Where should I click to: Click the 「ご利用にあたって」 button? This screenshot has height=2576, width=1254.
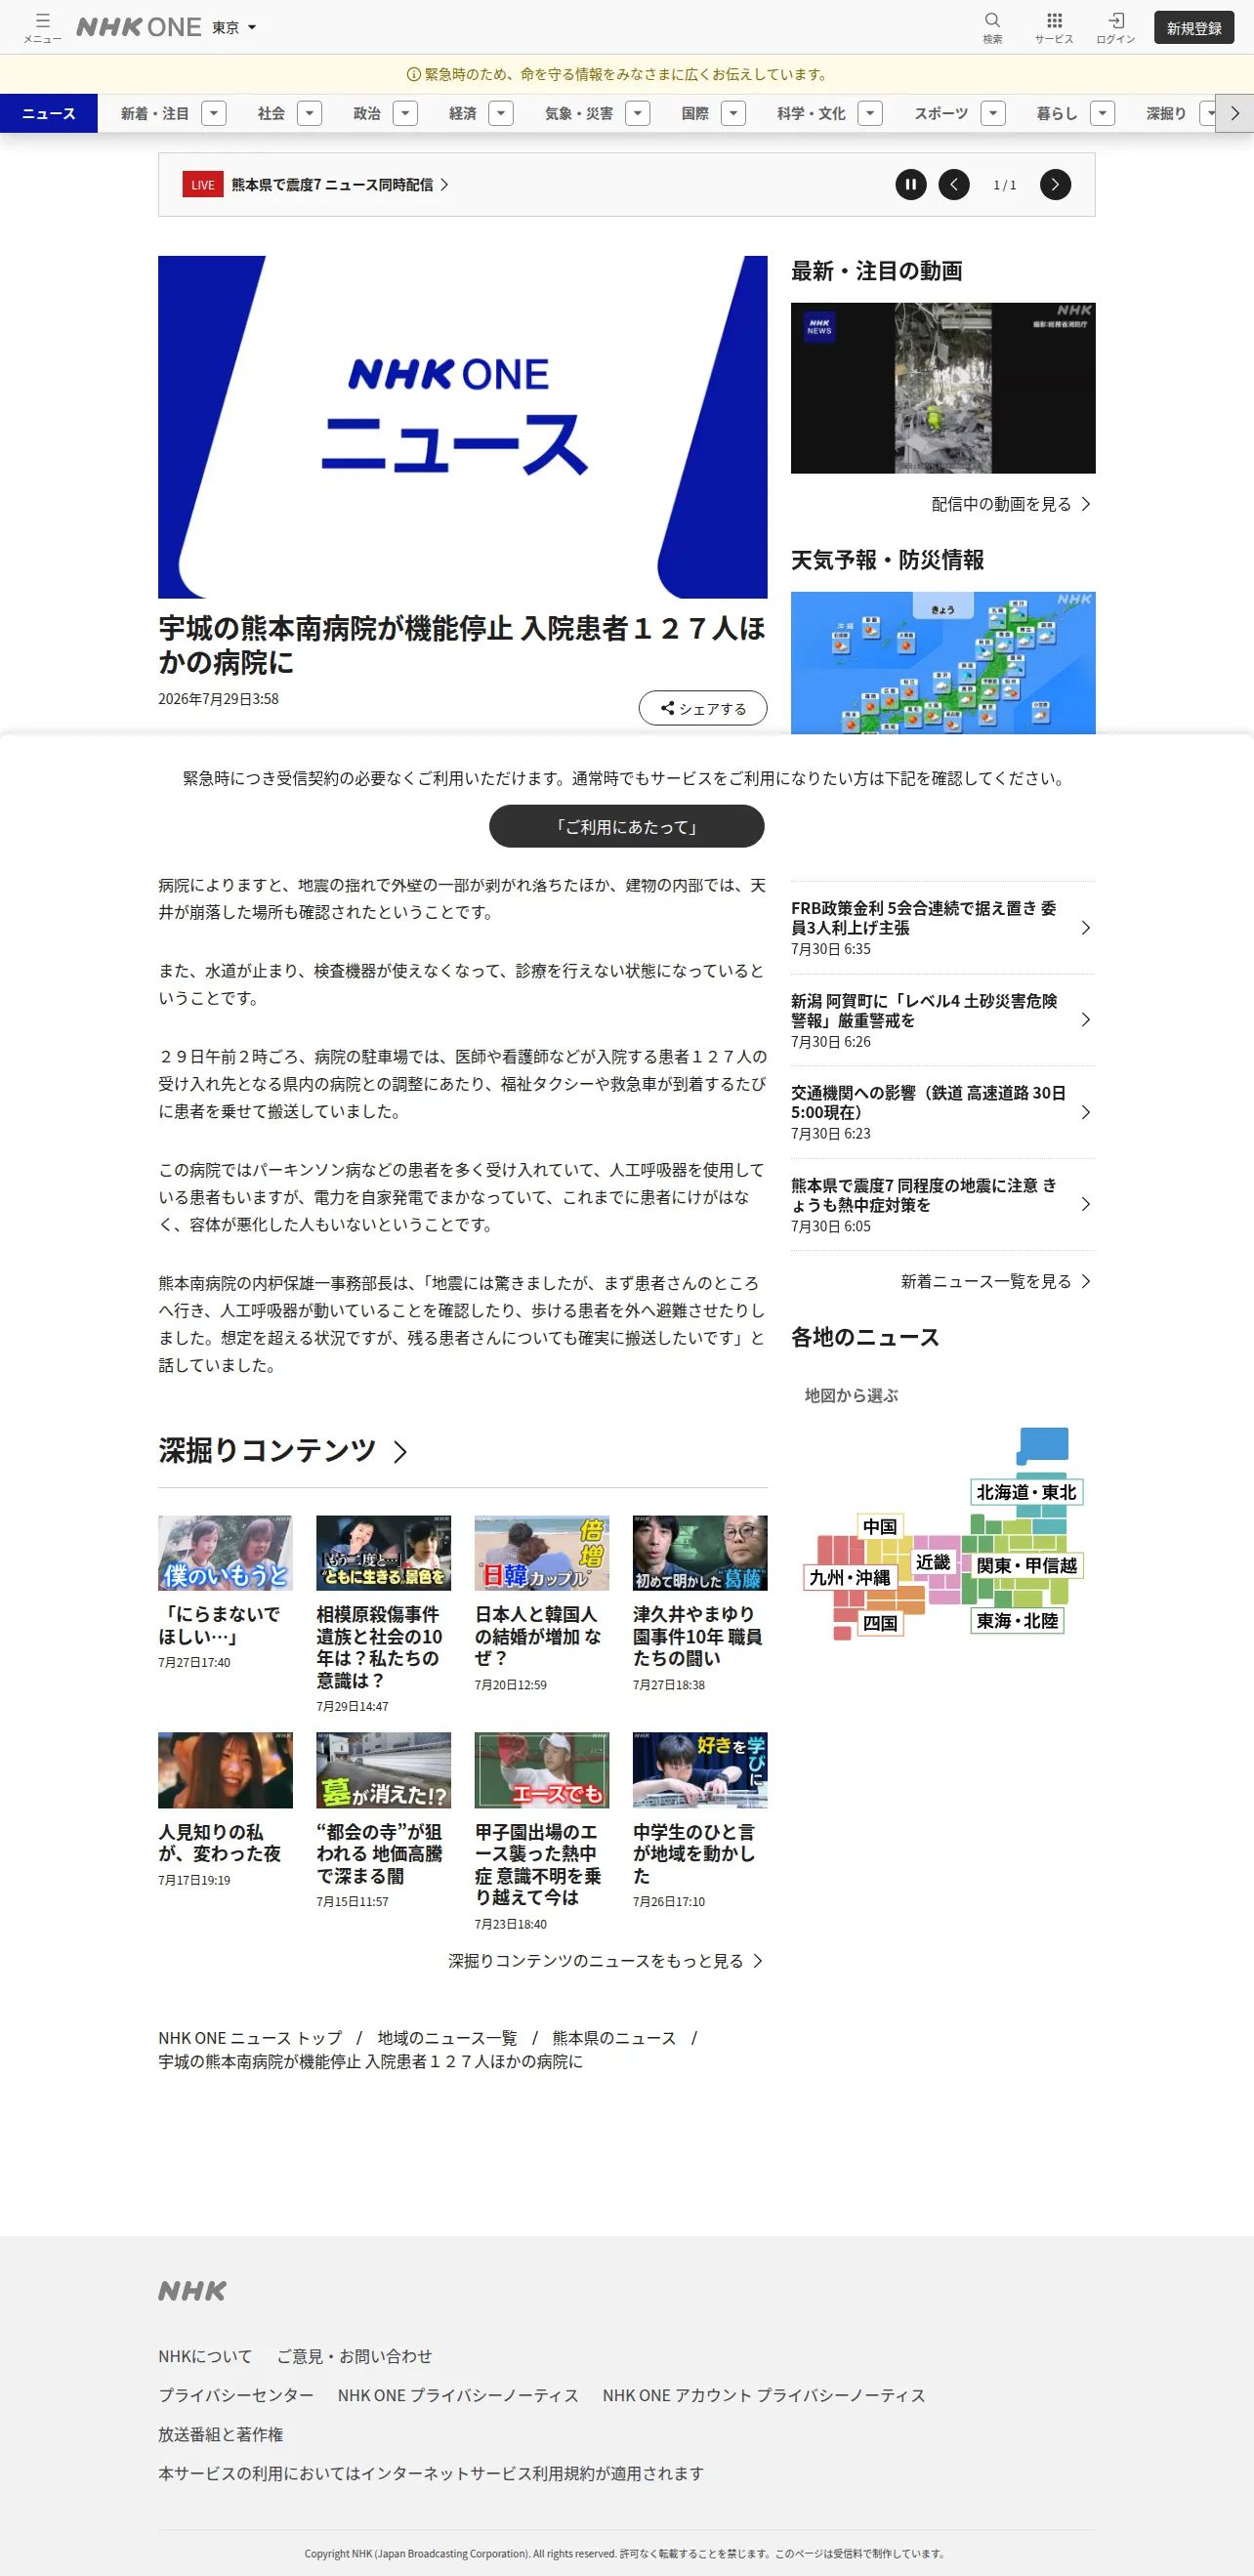(x=627, y=826)
